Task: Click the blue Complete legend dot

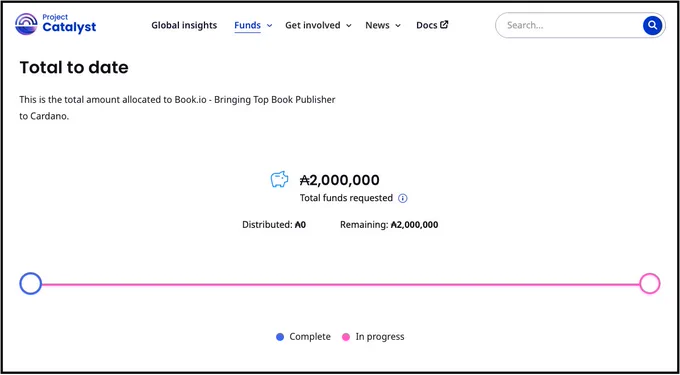Action: click(280, 337)
